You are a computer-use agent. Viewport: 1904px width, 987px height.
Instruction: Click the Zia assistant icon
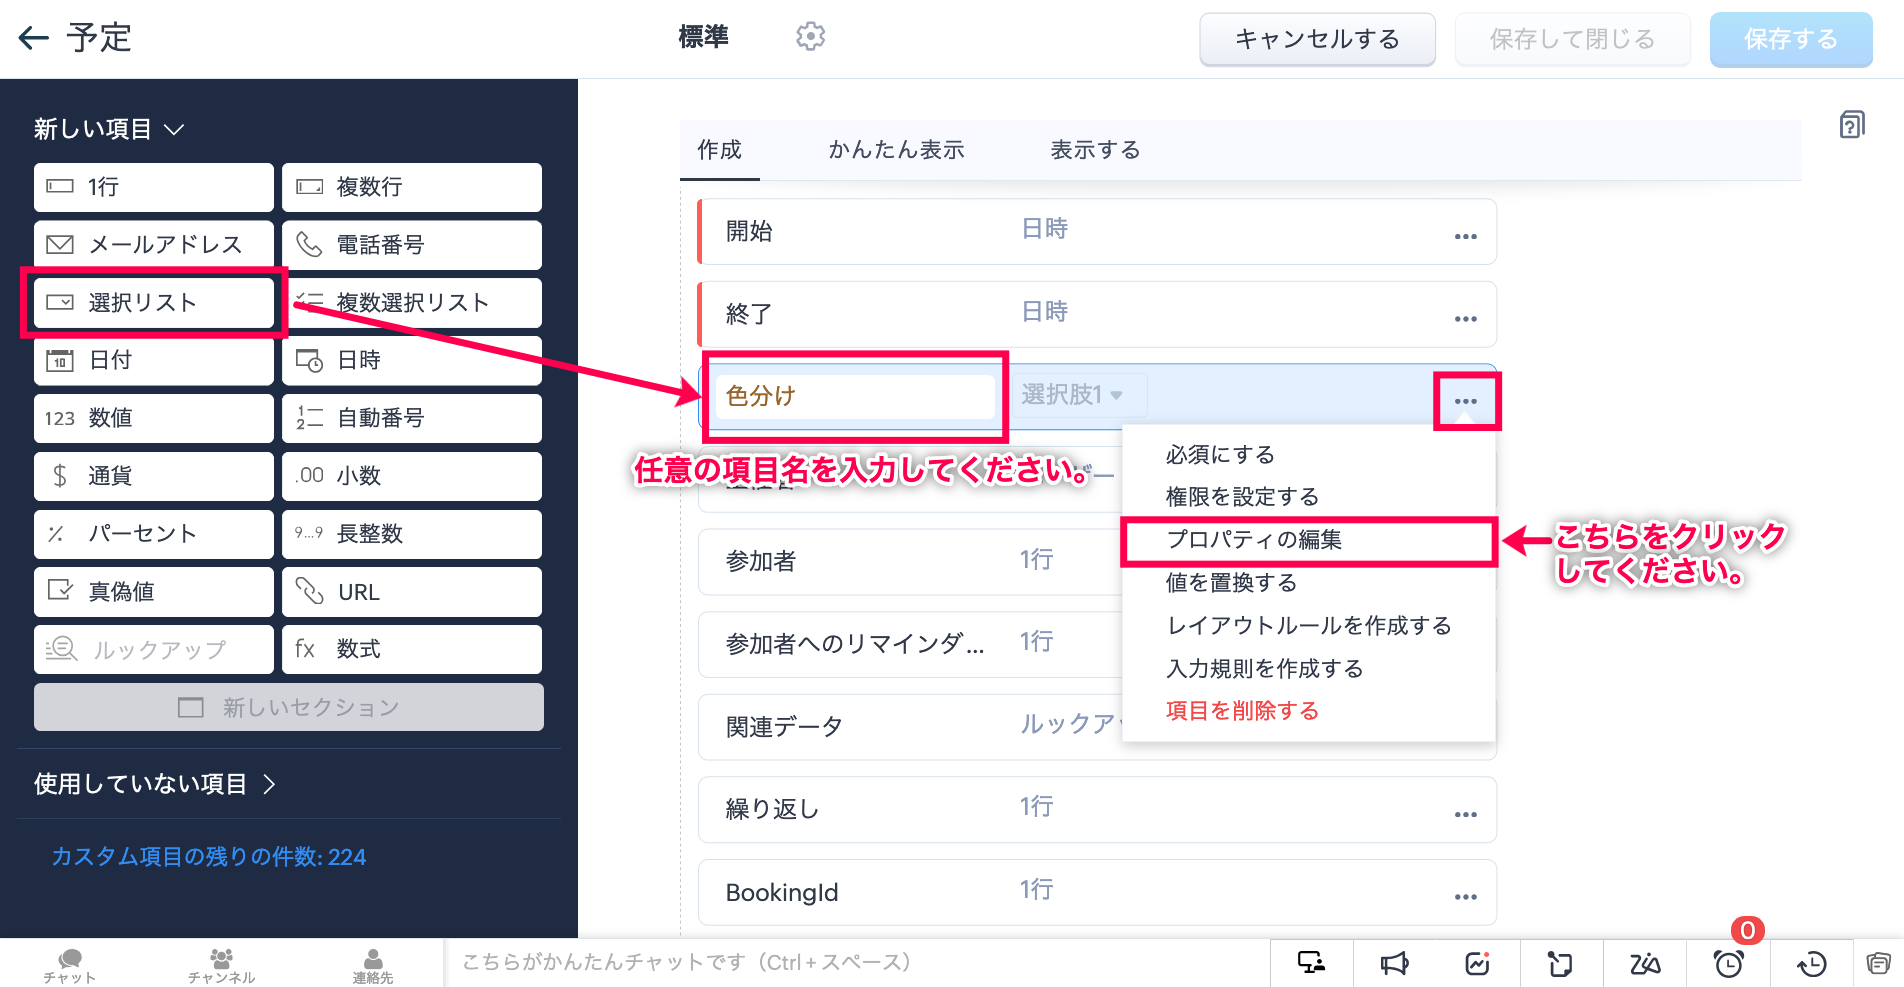(1644, 963)
